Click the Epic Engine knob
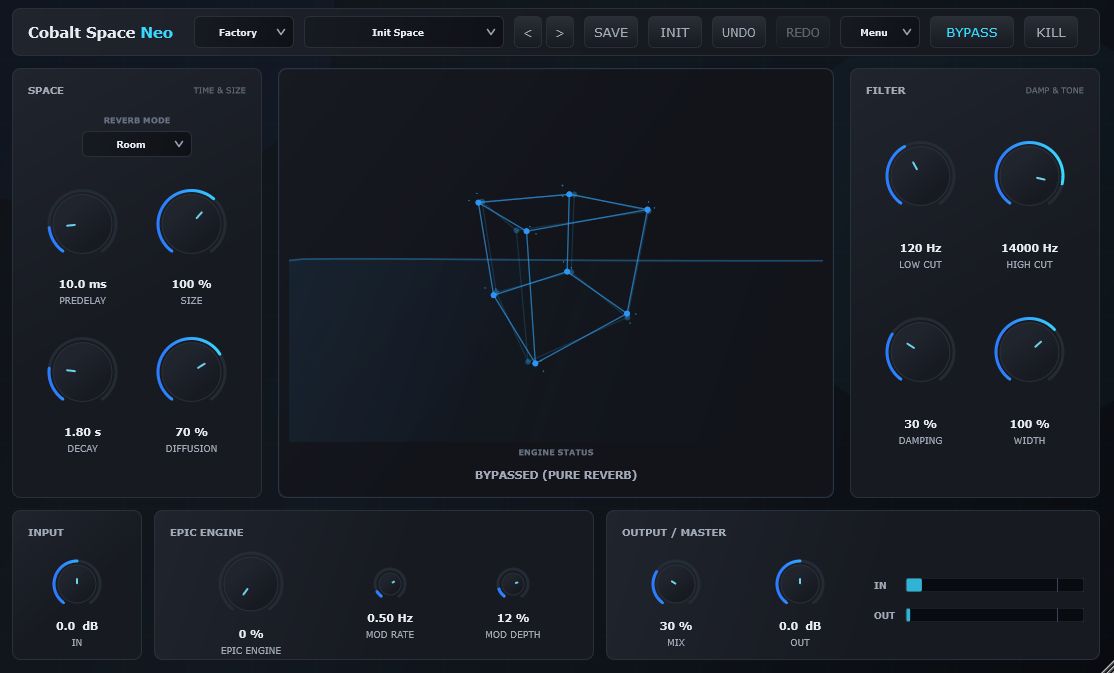The width and height of the screenshot is (1114, 673). click(251, 583)
